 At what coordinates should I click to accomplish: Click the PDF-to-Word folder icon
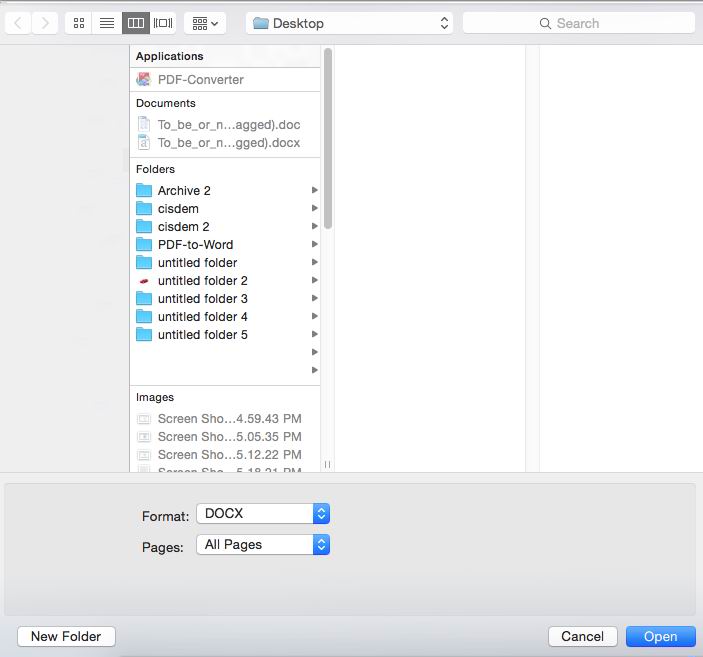coord(144,244)
